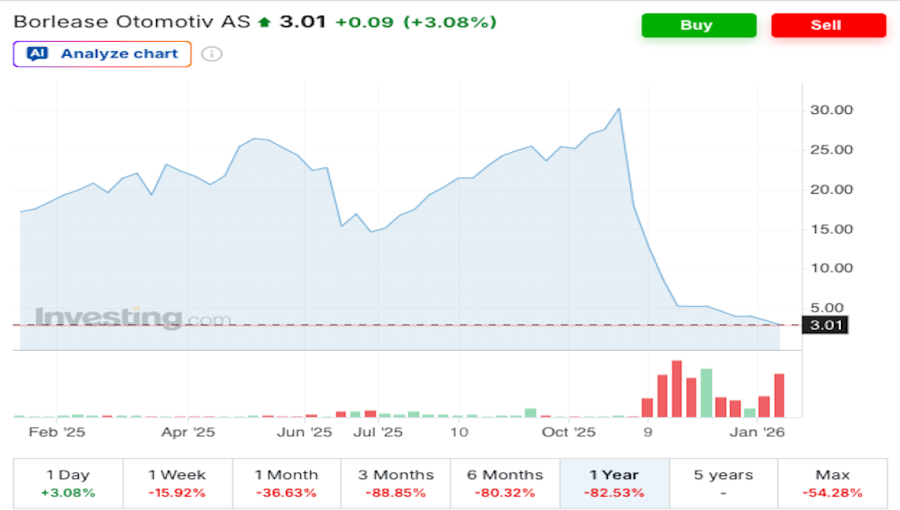Click the chart peak near 30.00

tap(619, 109)
